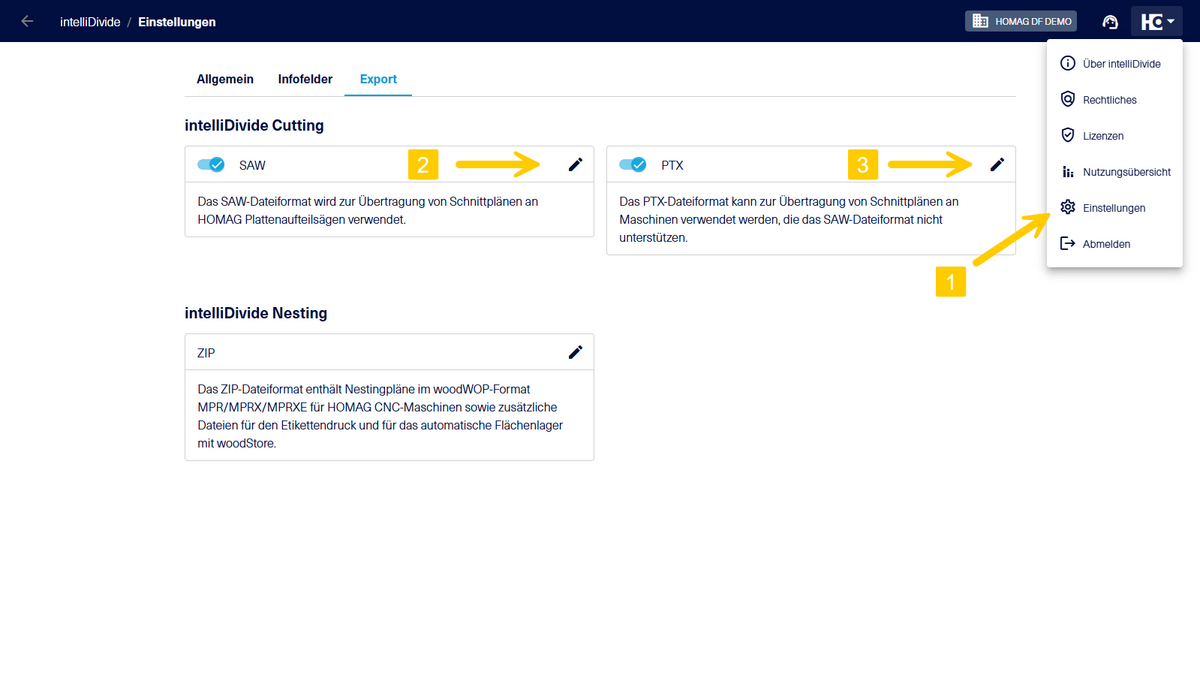Click the Einstellungen gear icon
The image size is (1200, 675).
(x=1067, y=208)
